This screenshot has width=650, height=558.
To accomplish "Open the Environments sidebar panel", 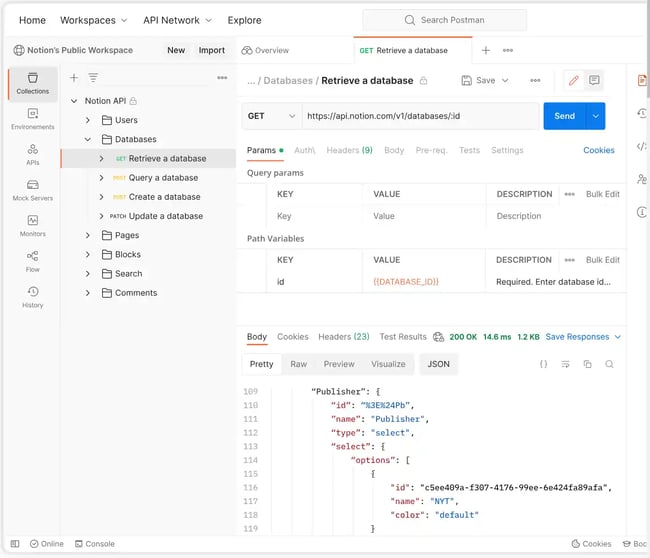I will 32,119.
